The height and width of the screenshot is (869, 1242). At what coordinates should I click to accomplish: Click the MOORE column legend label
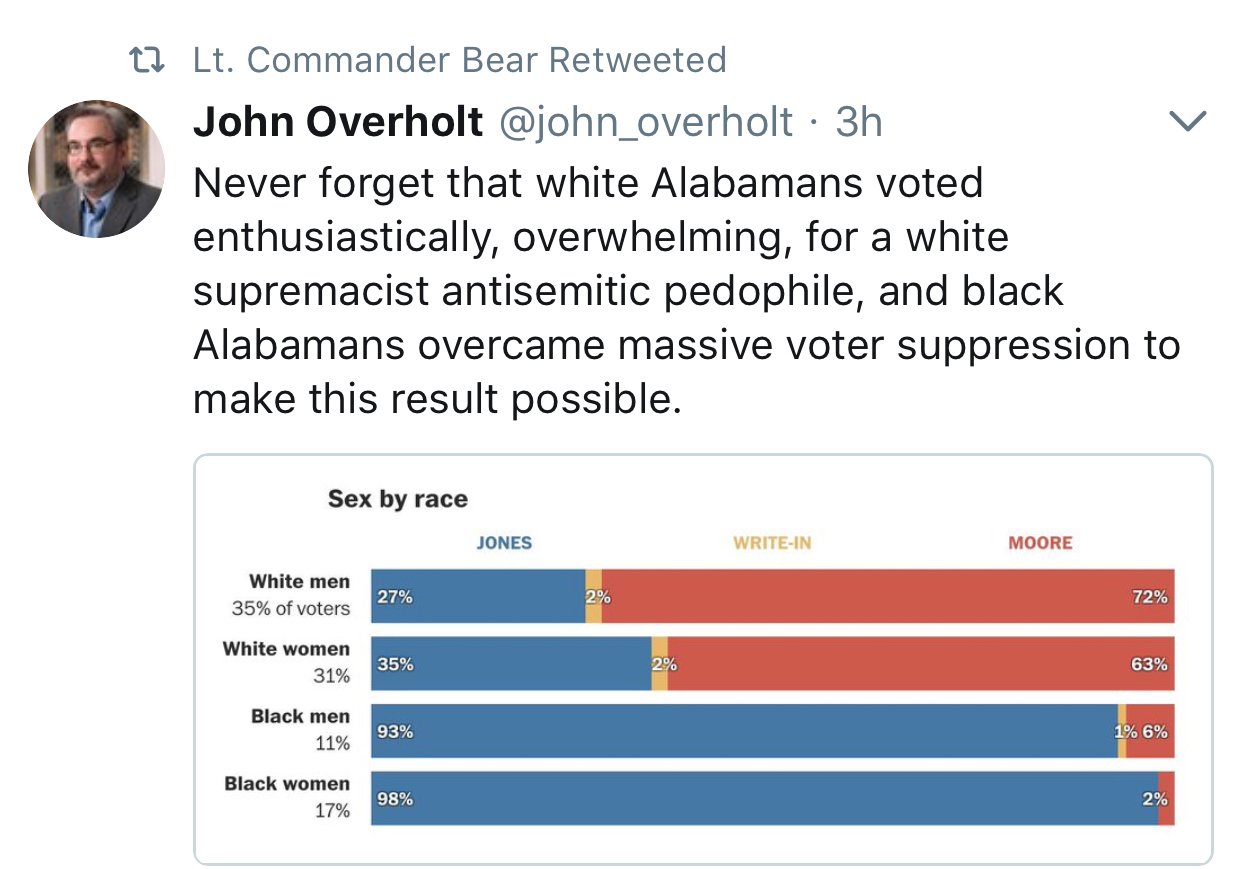coord(1040,543)
